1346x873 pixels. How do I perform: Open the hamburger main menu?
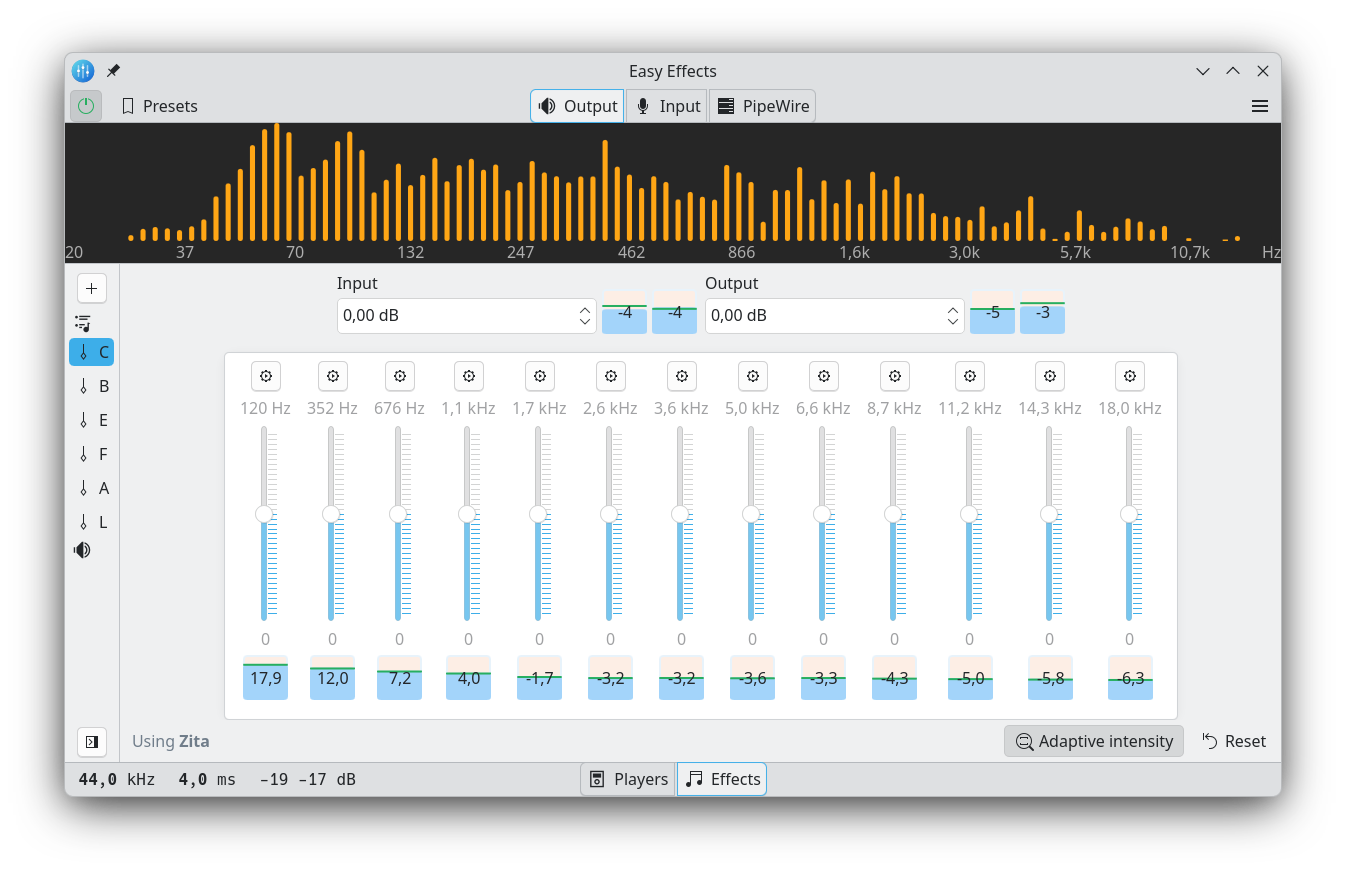(1260, 106)
